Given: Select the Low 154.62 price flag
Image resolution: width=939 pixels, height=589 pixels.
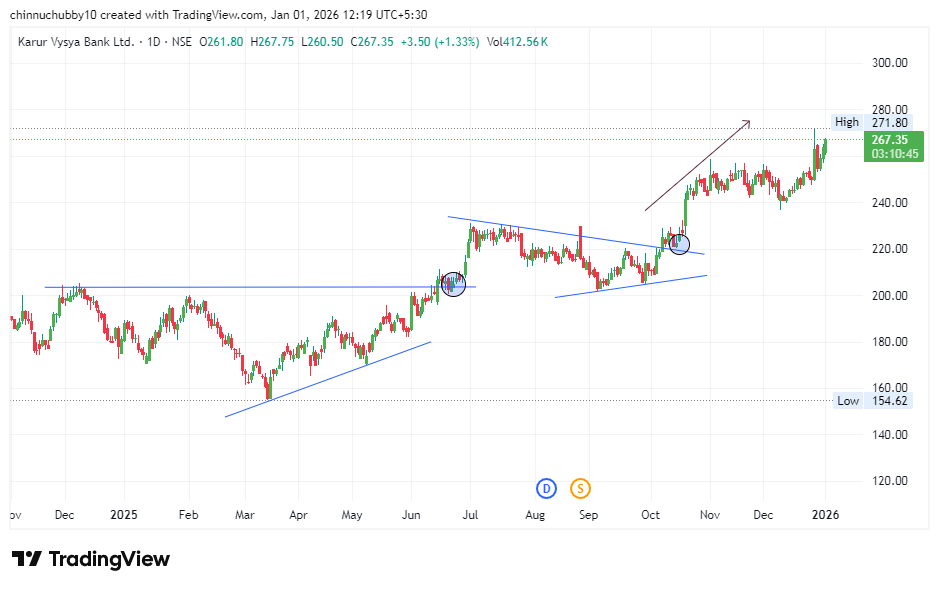Looking at the screenshot, I should tap(870, 400).
